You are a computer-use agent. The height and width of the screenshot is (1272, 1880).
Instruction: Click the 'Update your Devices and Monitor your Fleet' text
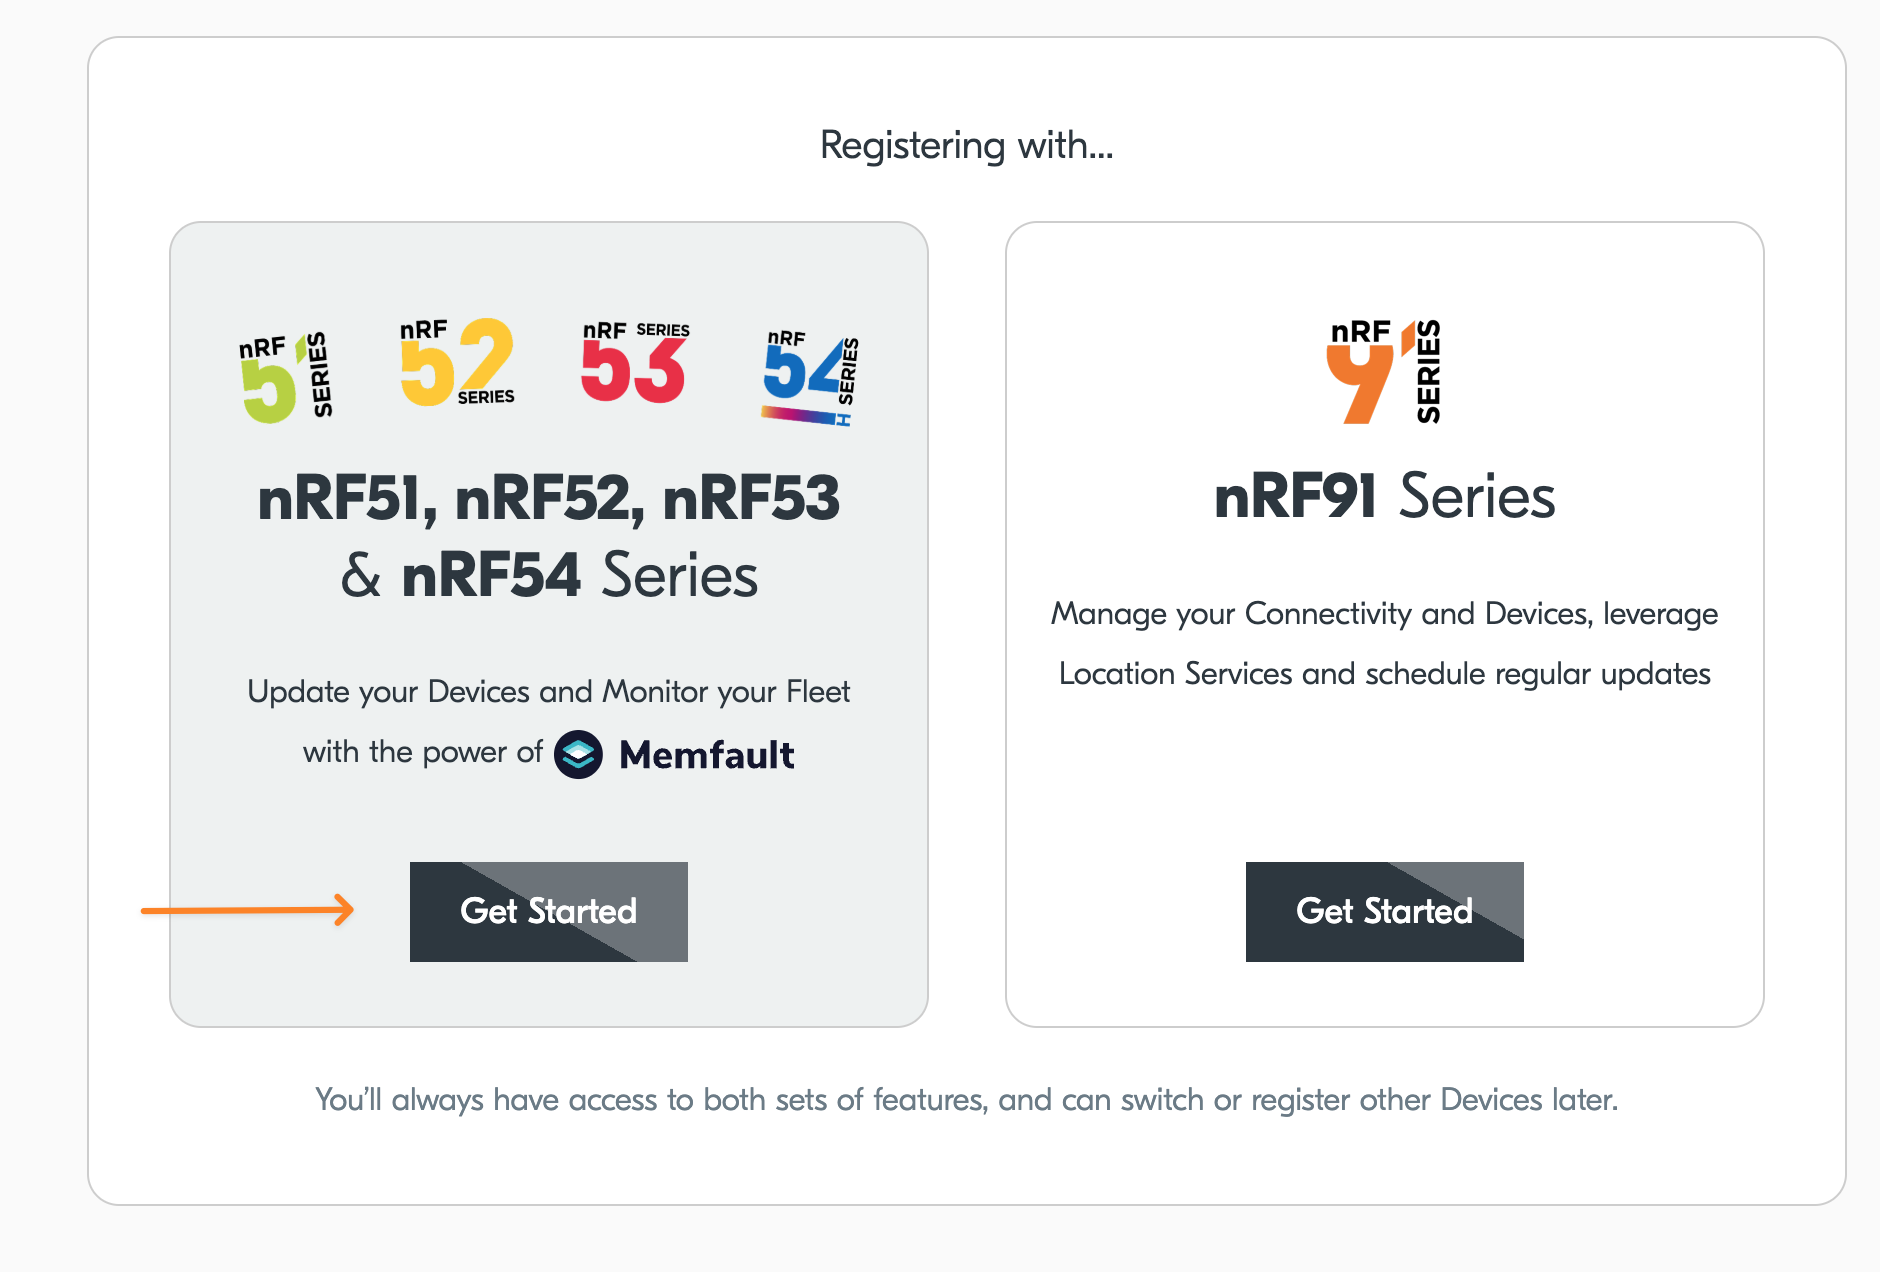[548, 692]
